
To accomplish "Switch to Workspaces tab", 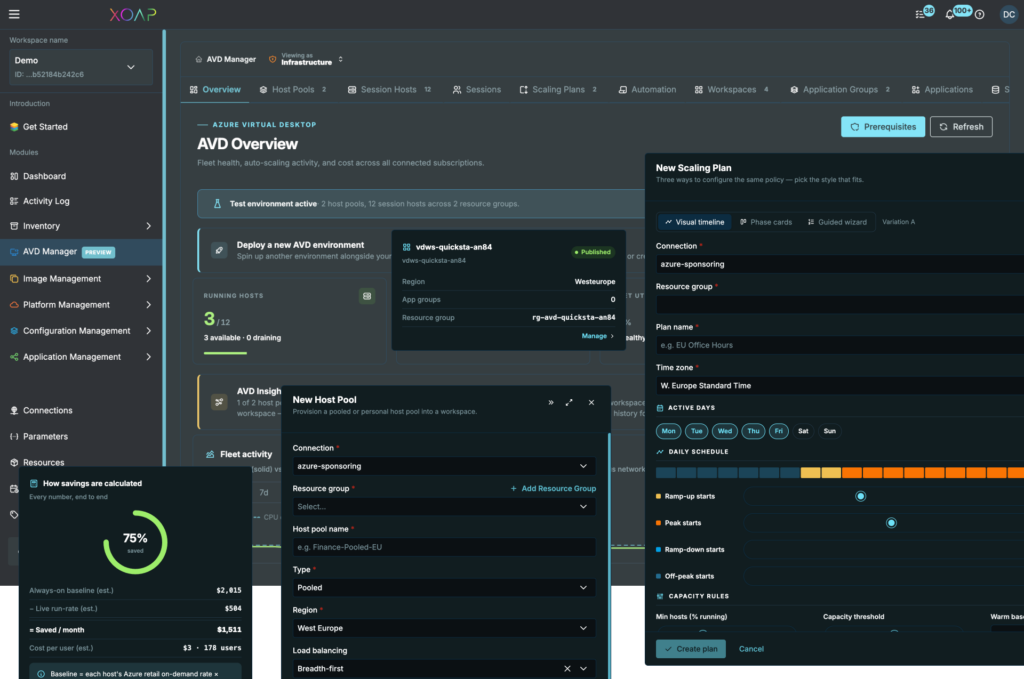I will tap(731, 89).
